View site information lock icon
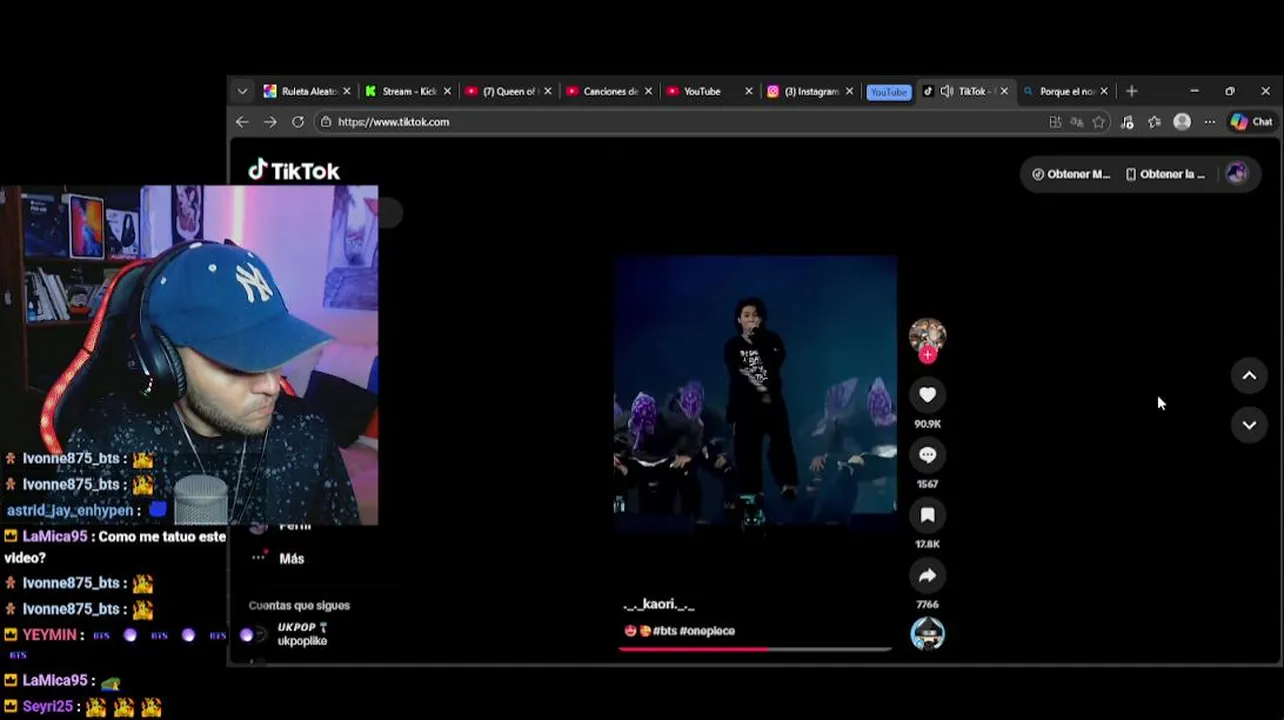 point(325,122)
